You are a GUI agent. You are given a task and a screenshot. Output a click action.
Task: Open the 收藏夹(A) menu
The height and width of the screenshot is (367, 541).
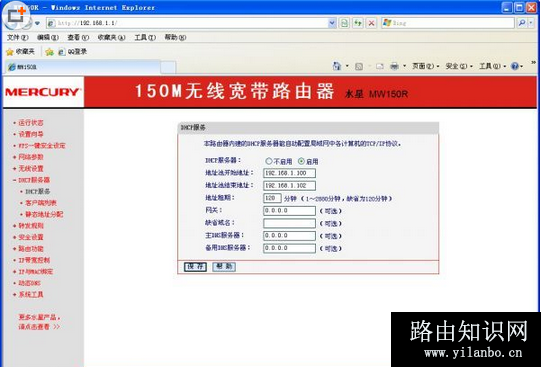click(111, 37)
